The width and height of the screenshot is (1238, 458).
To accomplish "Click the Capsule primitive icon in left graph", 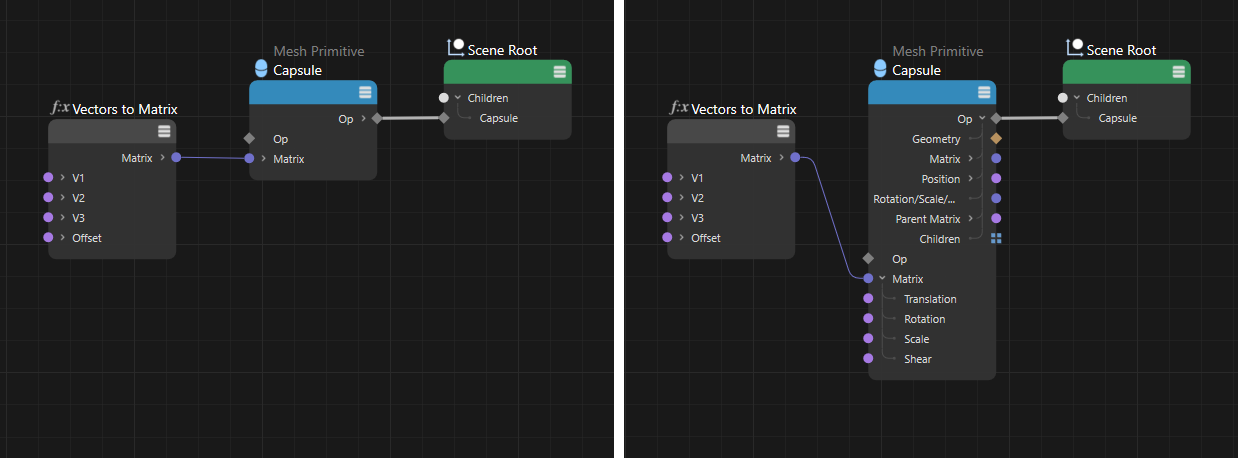I will [261, 70].
